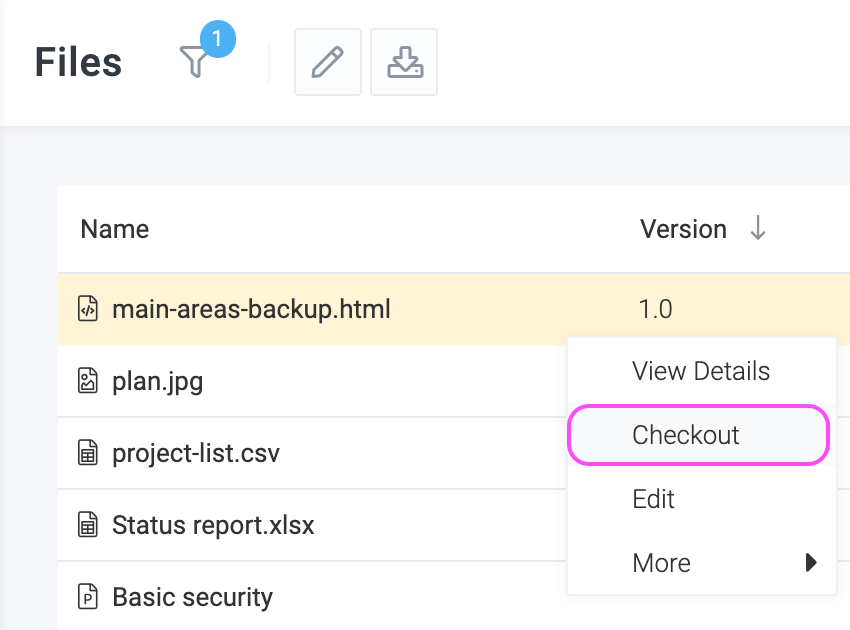The height and width of the screenshot is (630, 850).
Task: Toggle the Version column sort arrow
Action: (758, 228)
